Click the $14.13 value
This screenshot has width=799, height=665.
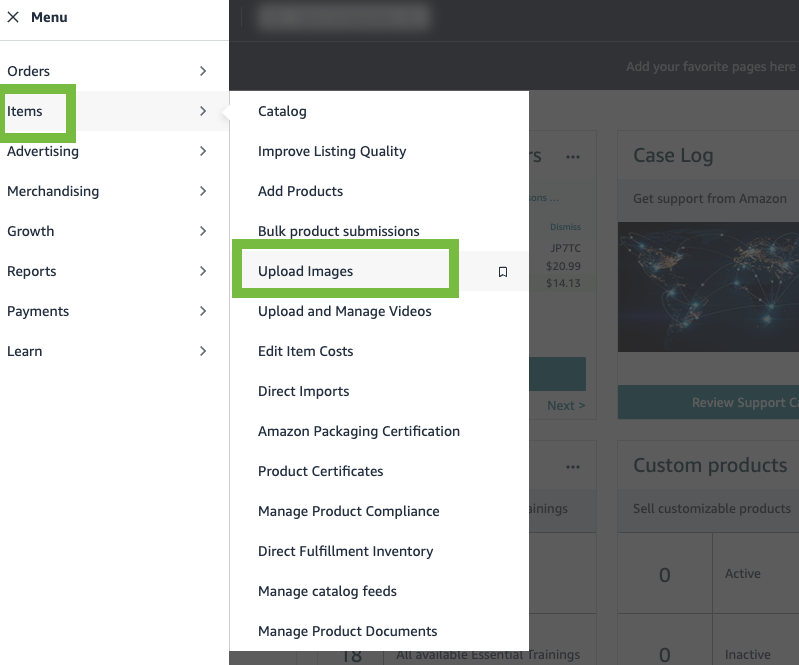563,283
